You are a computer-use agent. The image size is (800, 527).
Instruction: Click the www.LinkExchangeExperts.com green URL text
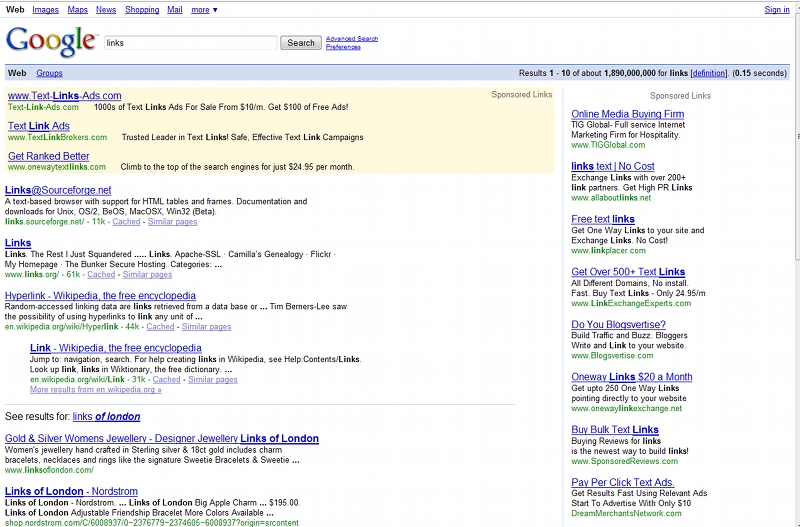coord(631,304)
